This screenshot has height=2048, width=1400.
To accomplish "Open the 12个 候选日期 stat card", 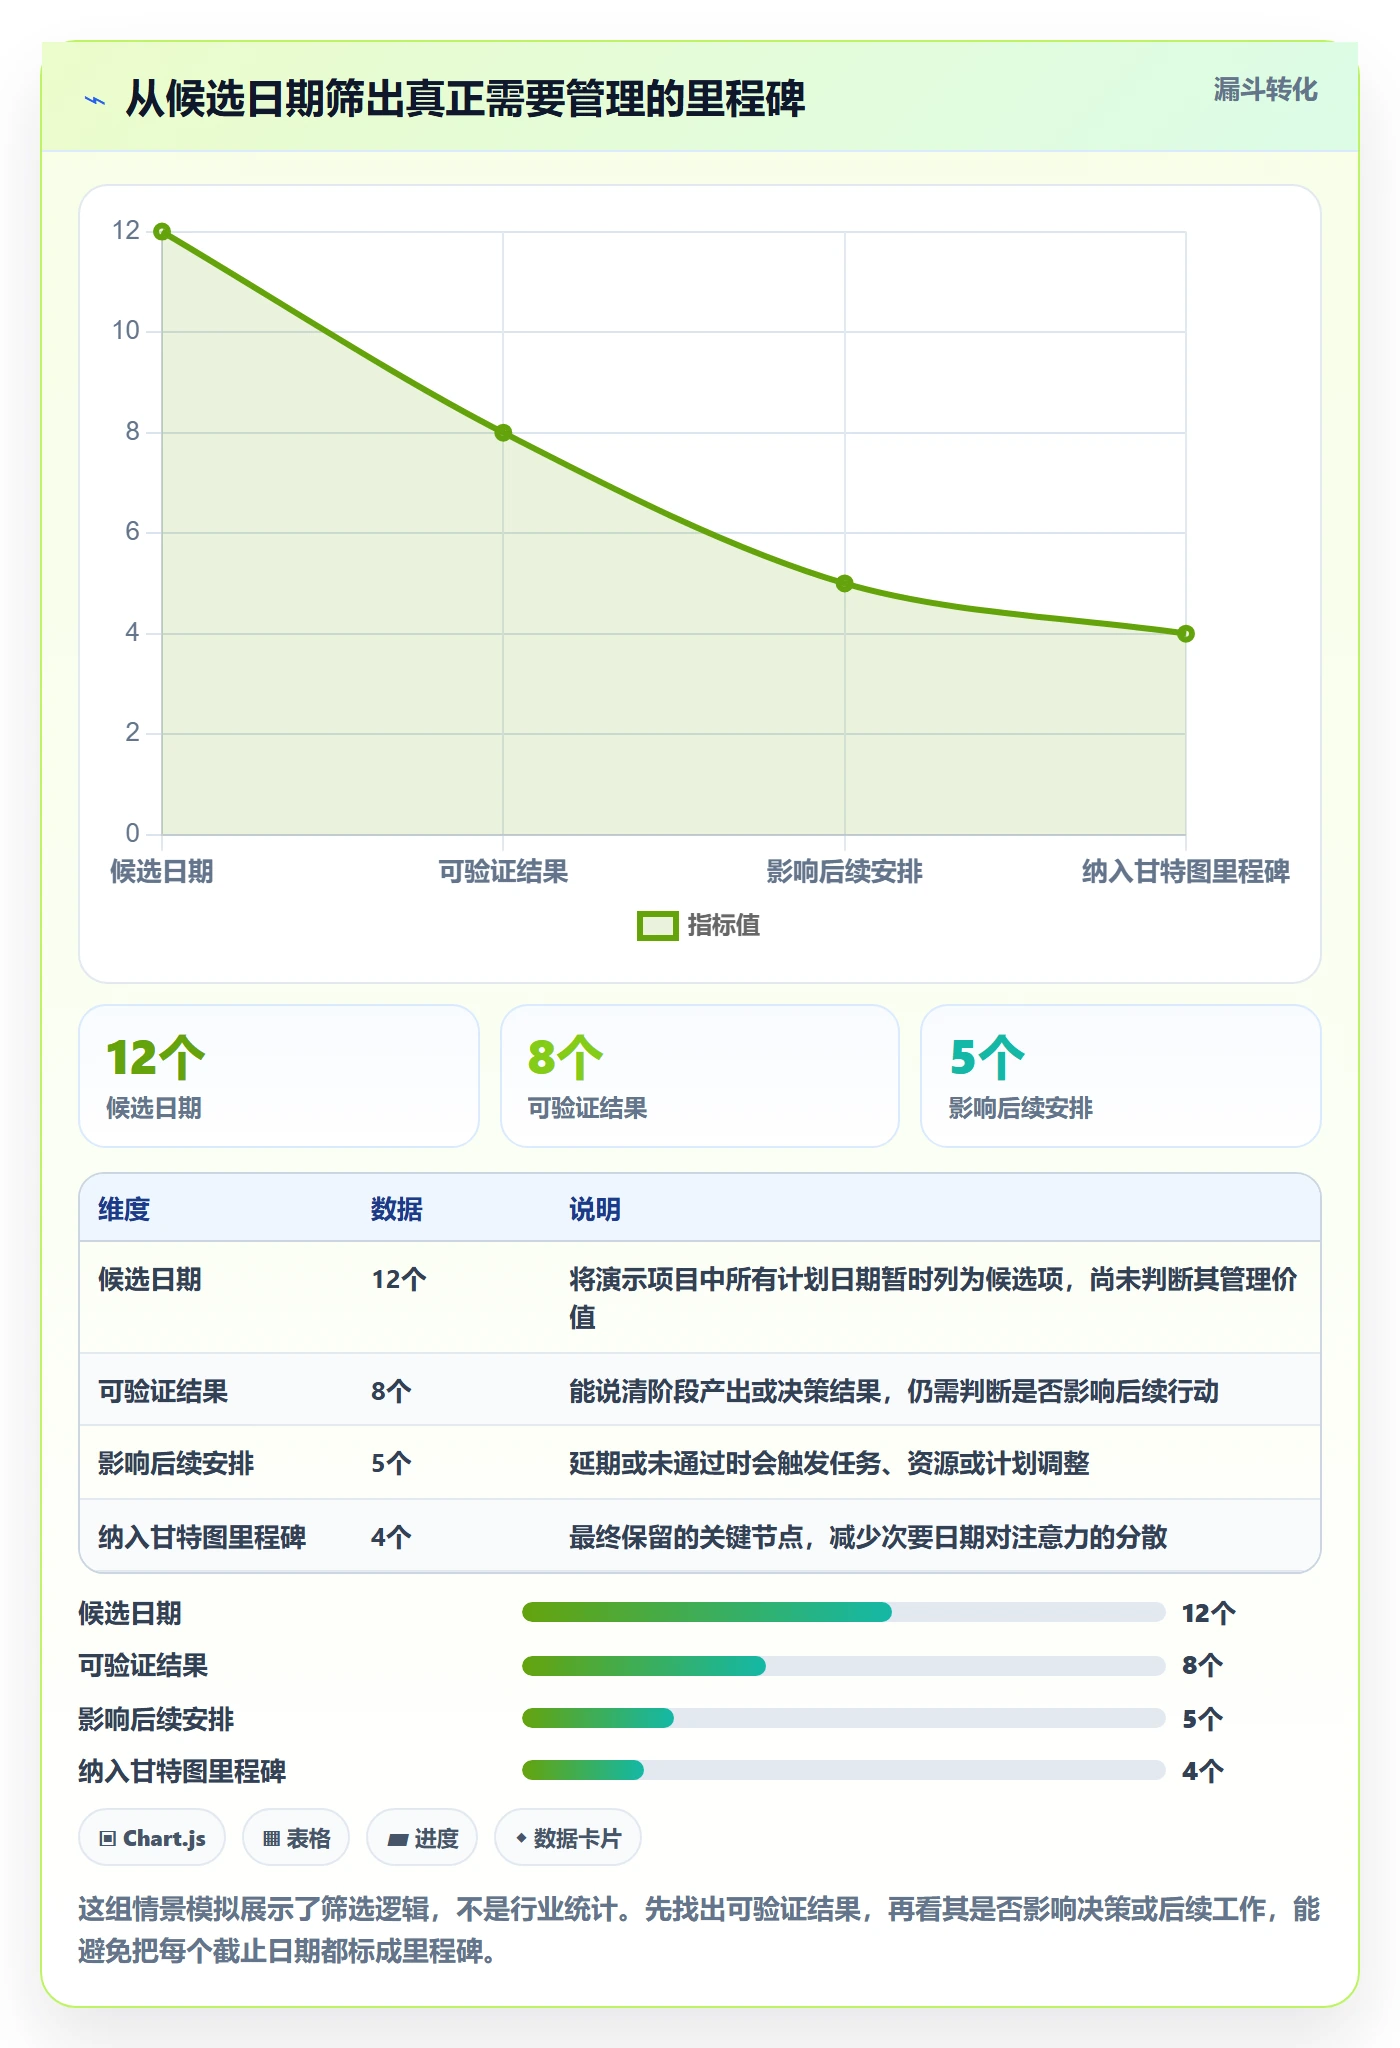I will (279, 1076).
